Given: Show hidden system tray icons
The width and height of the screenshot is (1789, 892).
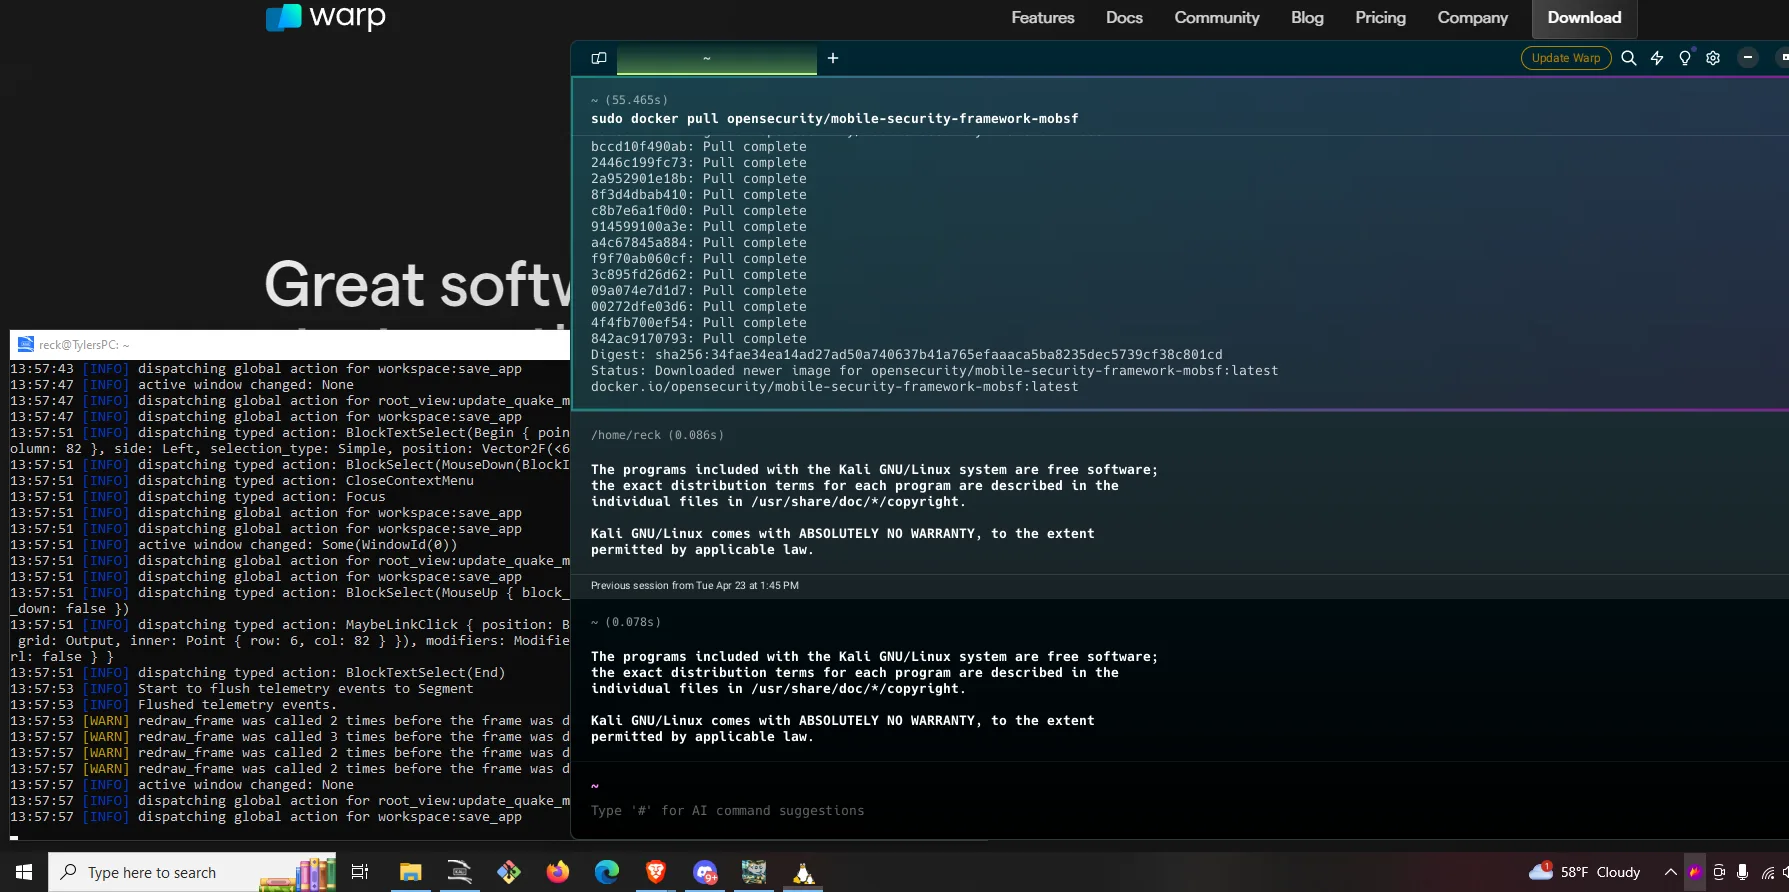Looking at the screenshot, I should 1670,872.
